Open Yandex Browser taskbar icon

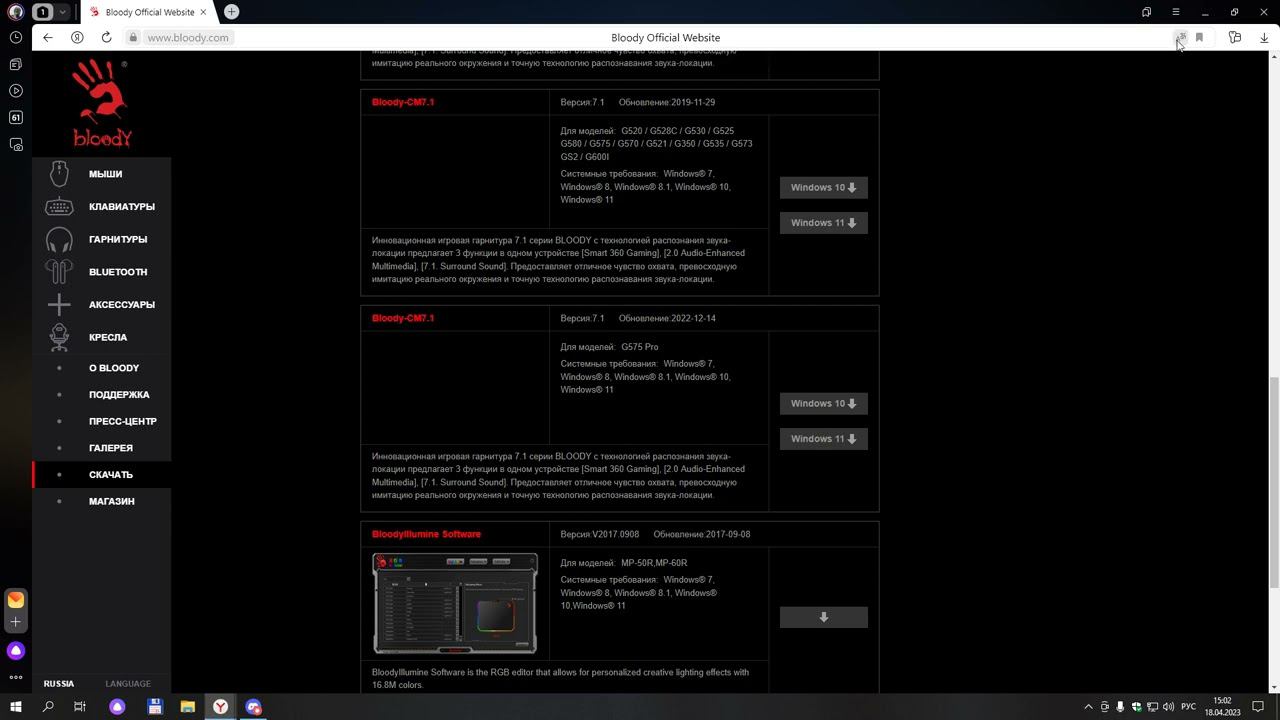(x=220, y=707)
